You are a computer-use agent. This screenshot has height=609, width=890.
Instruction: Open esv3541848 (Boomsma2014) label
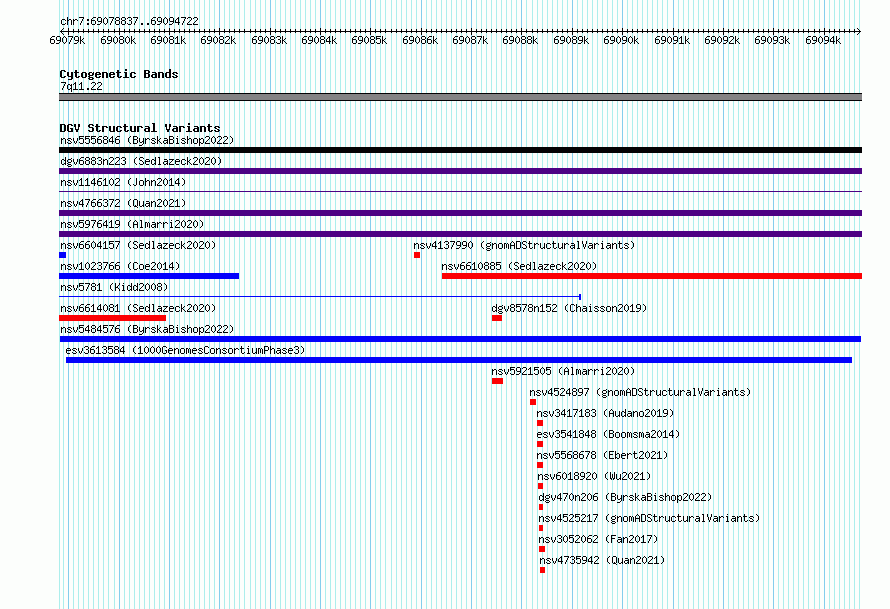[x=608, y=434]
